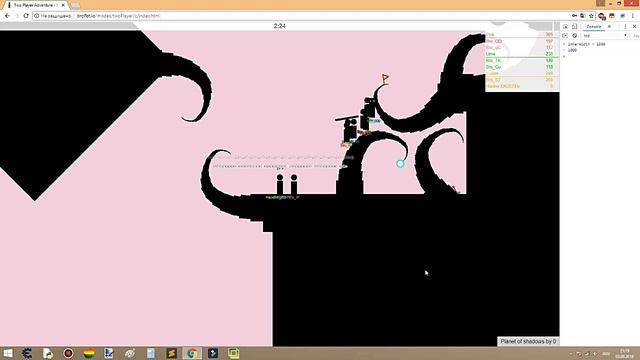Click the taskbar clock
Image resolution: width=640 pixels, height=360 pixels.
coord(624,353)
